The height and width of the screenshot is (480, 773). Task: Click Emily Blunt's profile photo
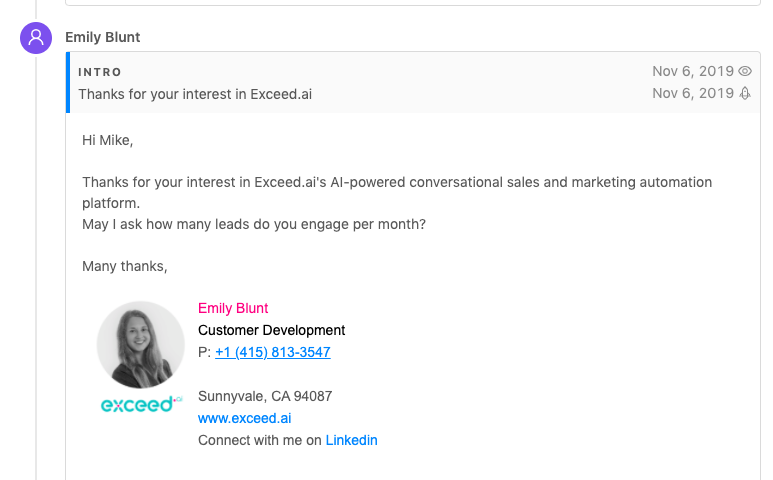tap(140, 345)
